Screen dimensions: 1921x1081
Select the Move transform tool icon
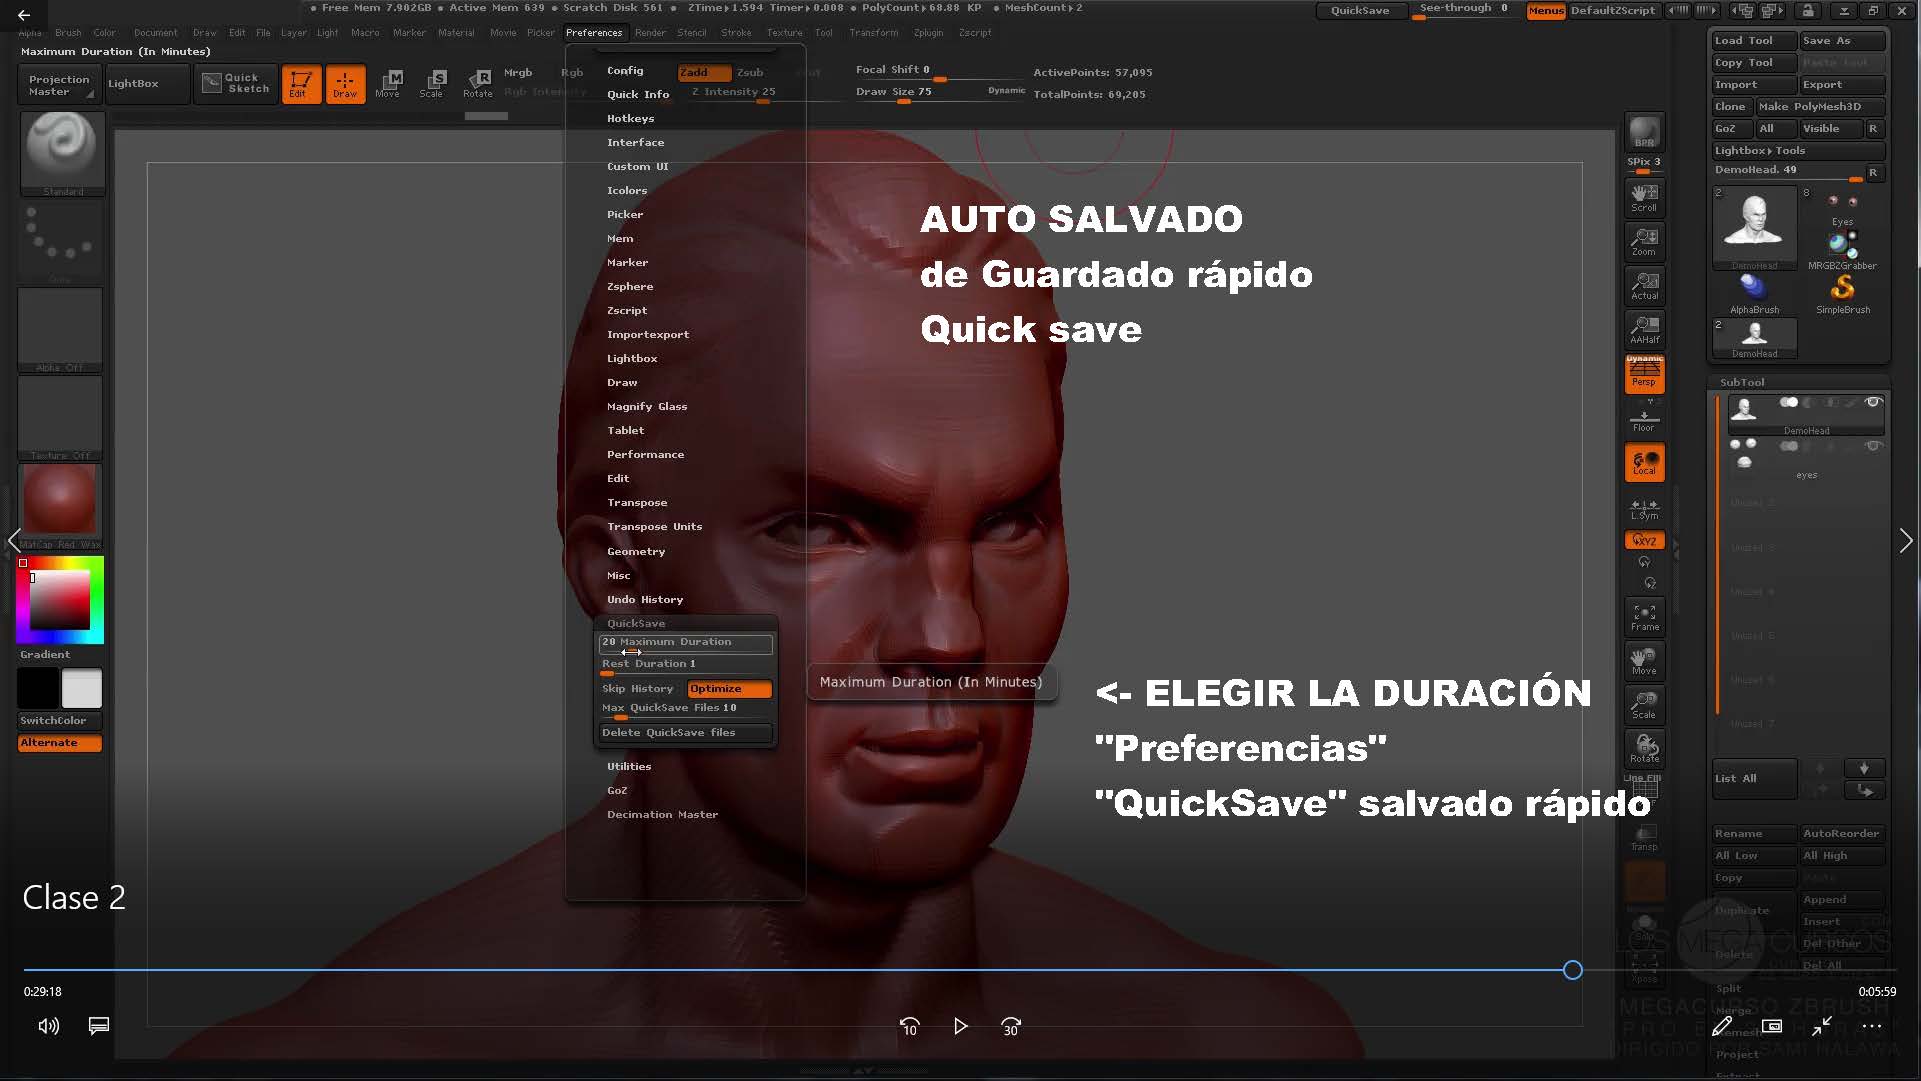tap(389, 83)
